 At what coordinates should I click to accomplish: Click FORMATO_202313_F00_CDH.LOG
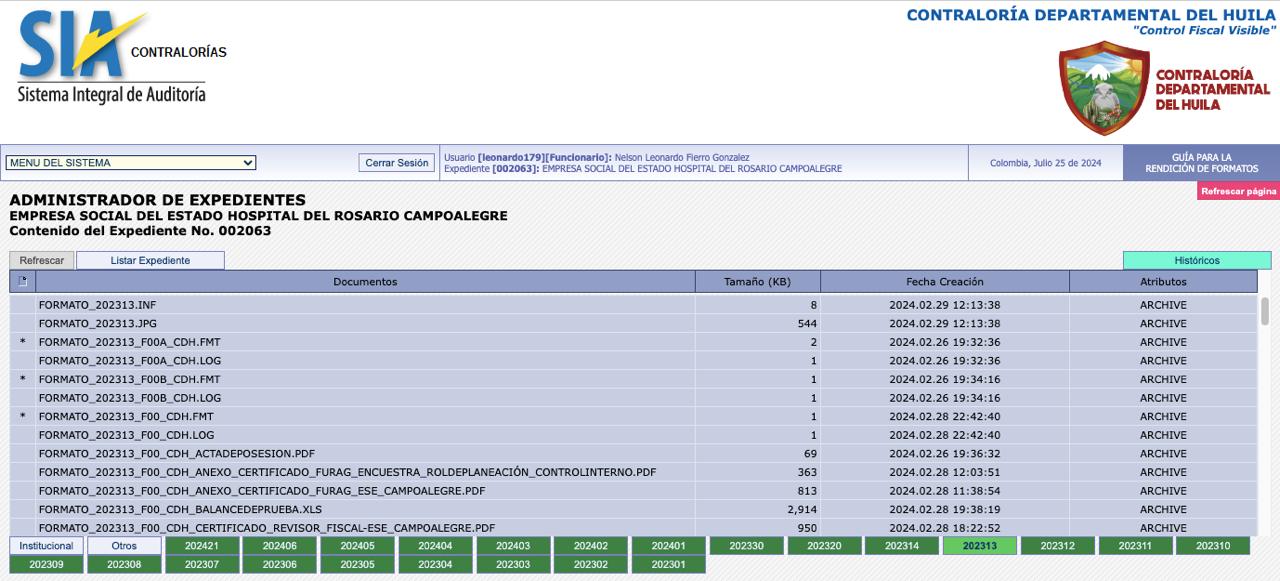click(x=127, y=435)
